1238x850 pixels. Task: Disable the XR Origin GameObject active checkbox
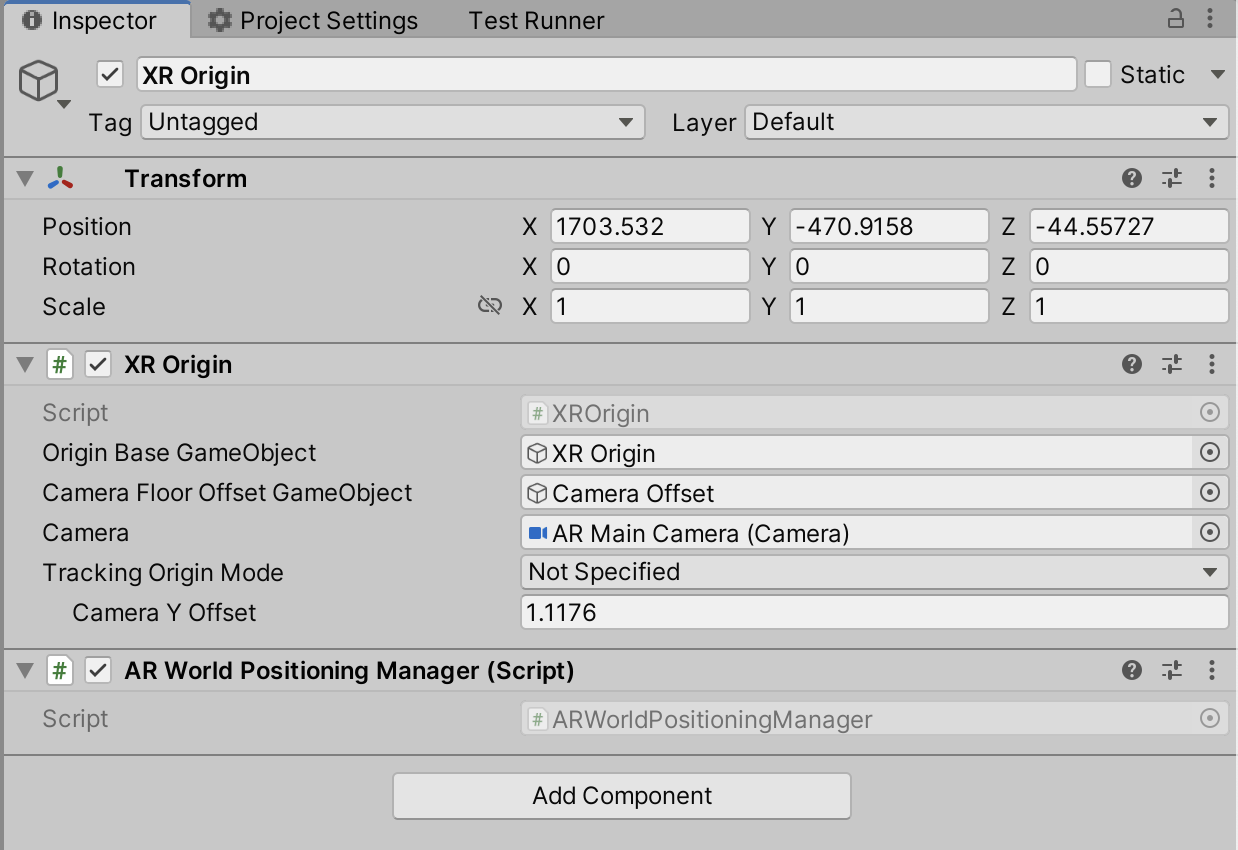[x=110, y=75]
